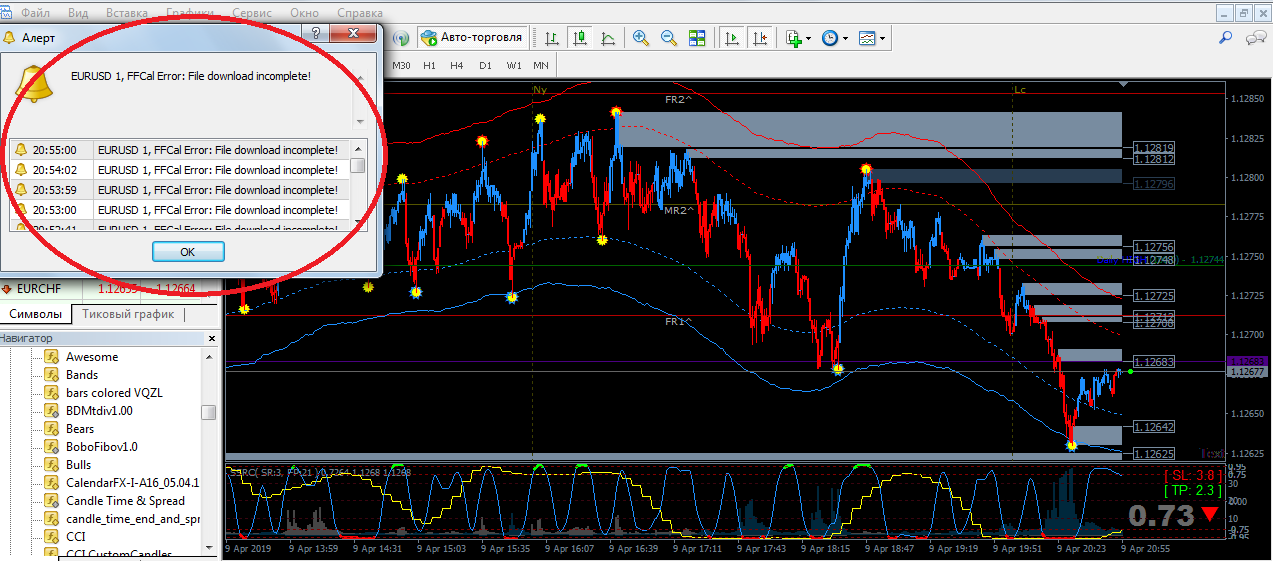The width and height of the screenshot is (1273, 561).
Task: Select the 20:53:59 alert row
Action: (x=180, y=190)
